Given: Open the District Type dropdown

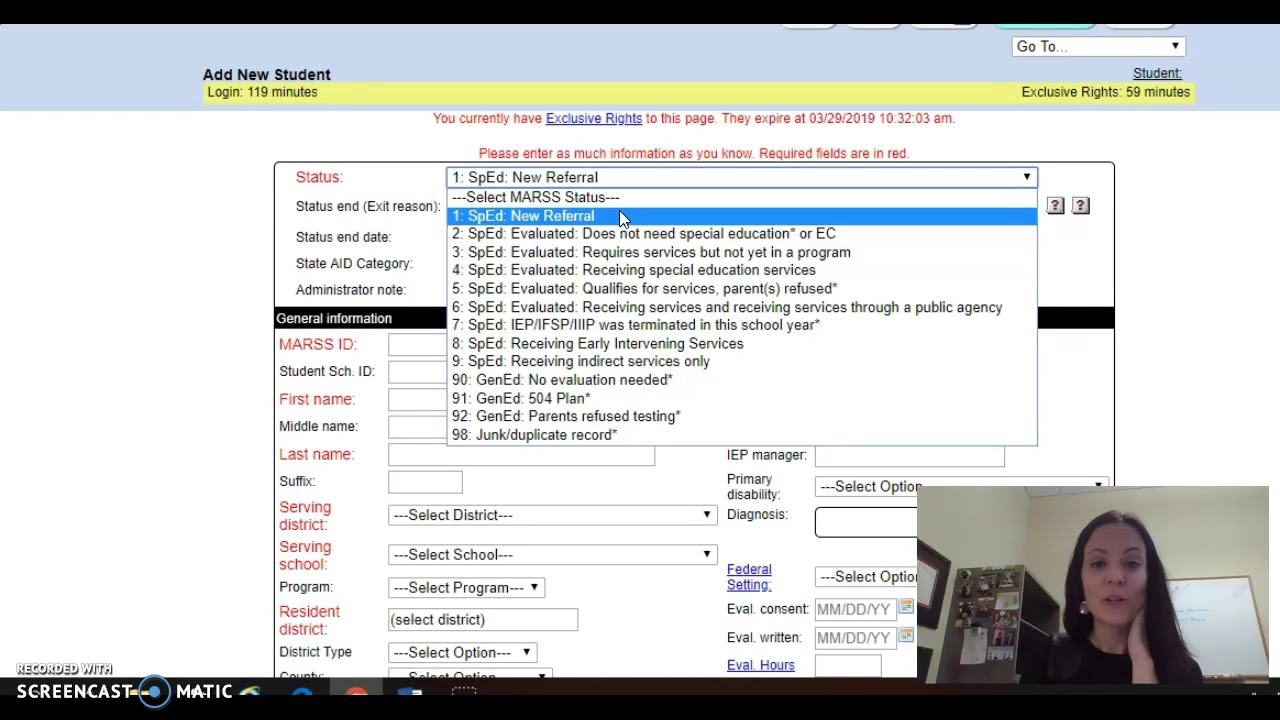Looking at the screenshot, I should [462, 652].
